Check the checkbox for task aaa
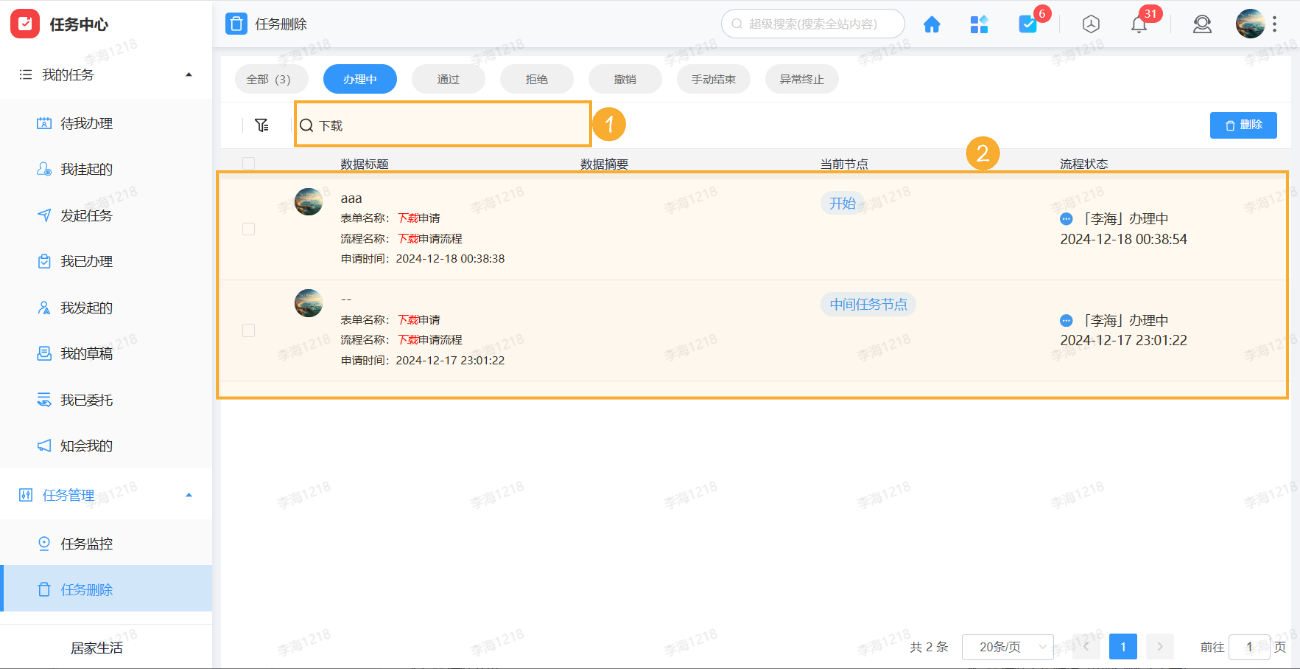 248,228
